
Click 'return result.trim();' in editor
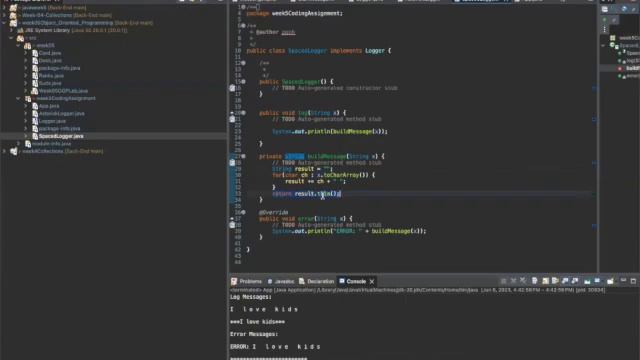click(307, 194)
